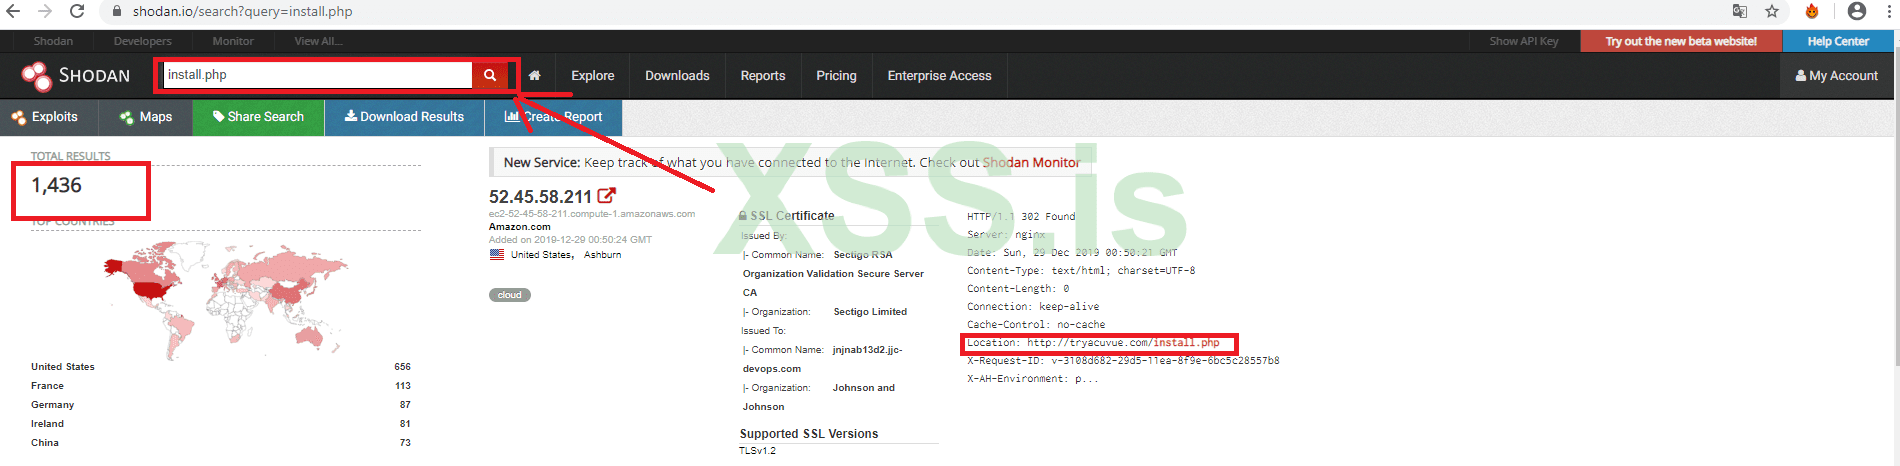Open result IP 52.45.58.211

[x=540, y=197]
